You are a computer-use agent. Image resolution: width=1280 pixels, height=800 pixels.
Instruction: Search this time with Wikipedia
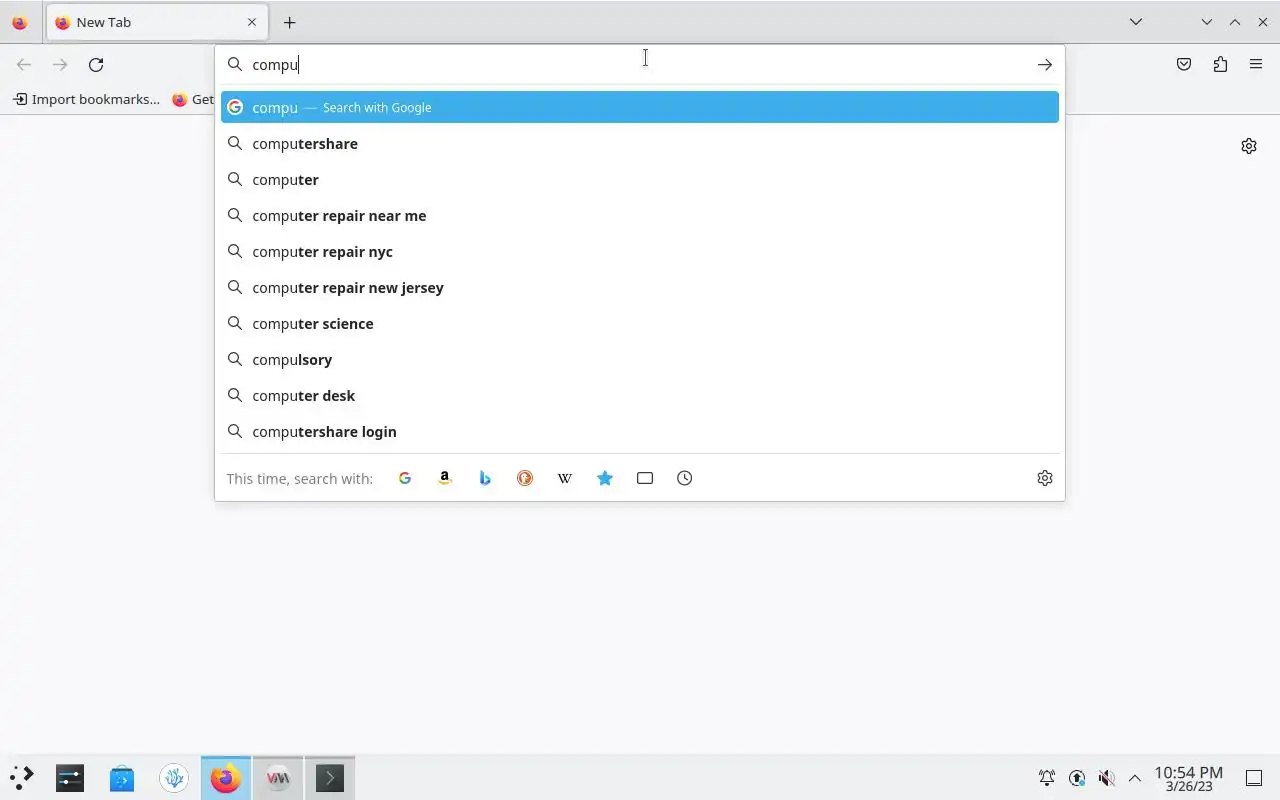[565, 478]
